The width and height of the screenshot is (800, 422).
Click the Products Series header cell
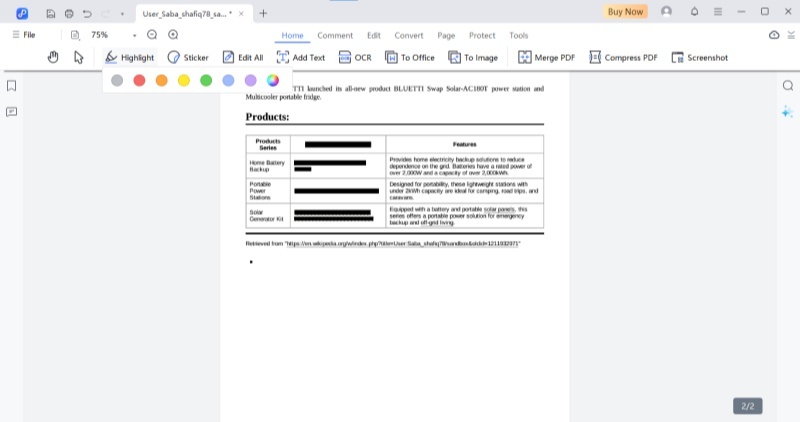tap(268, 144)
